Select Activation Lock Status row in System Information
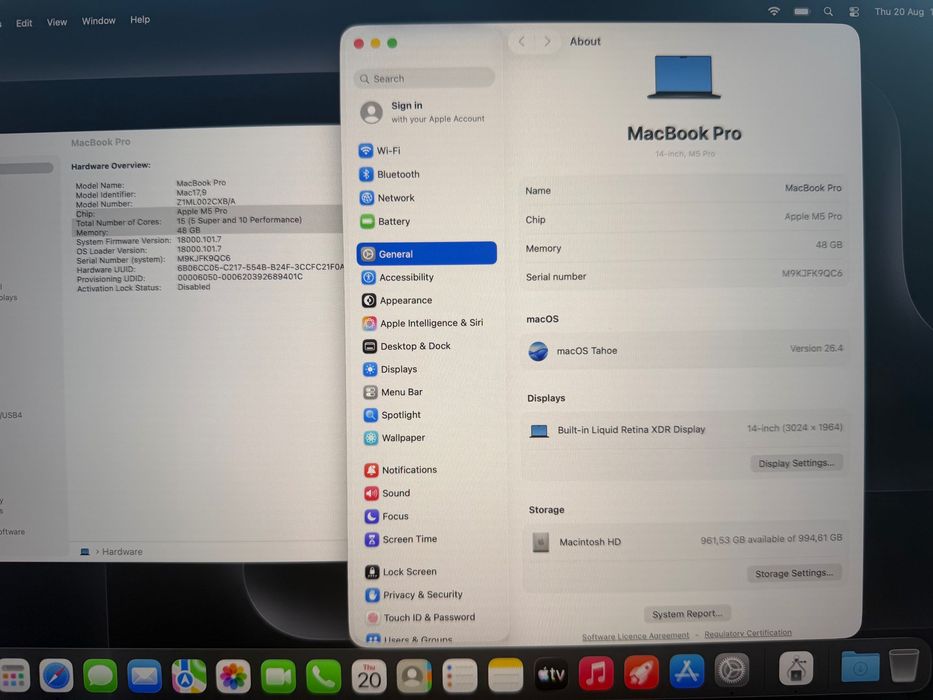Viewport: 933px width, 700px height. [x=143, y=288]
